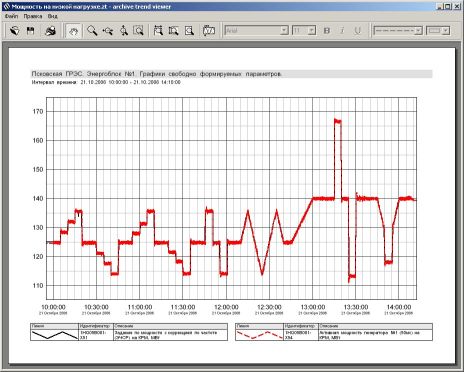Click the red spike peak near 167

tap(338, 121)
